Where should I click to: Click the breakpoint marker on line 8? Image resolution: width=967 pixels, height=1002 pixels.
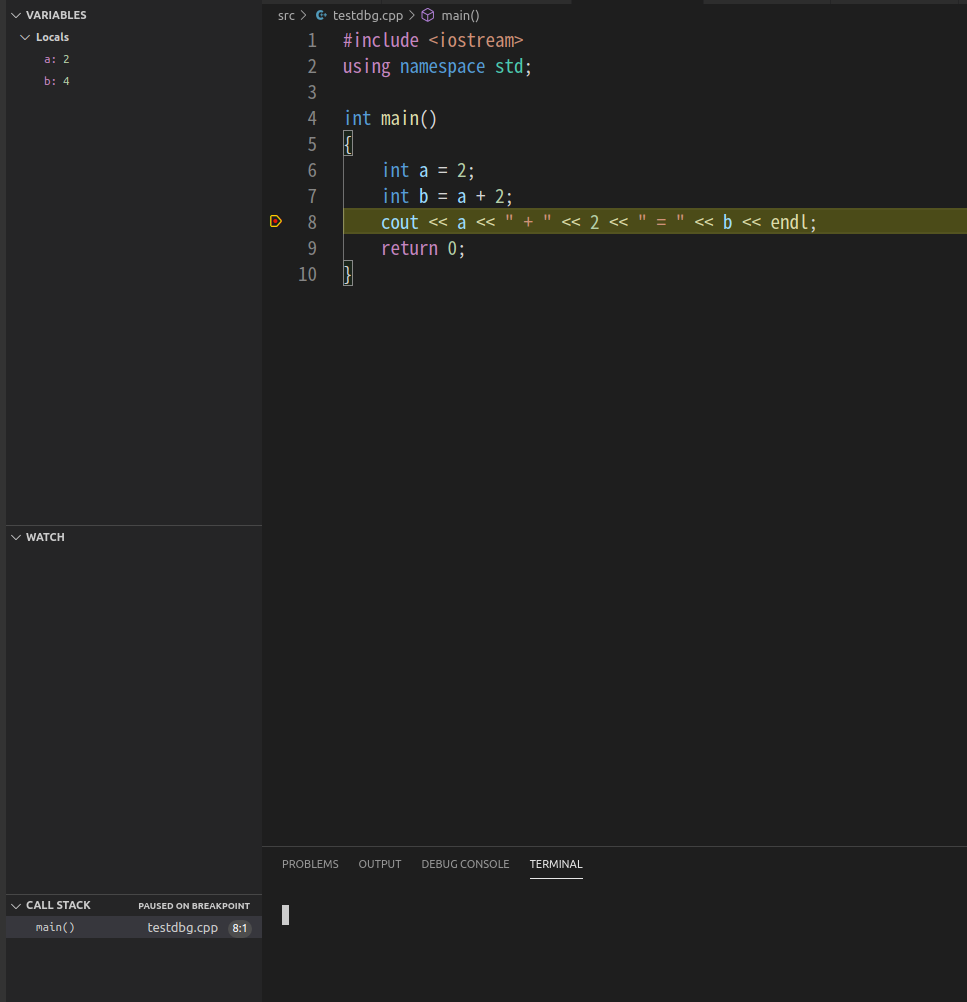[x=275, y=221]
